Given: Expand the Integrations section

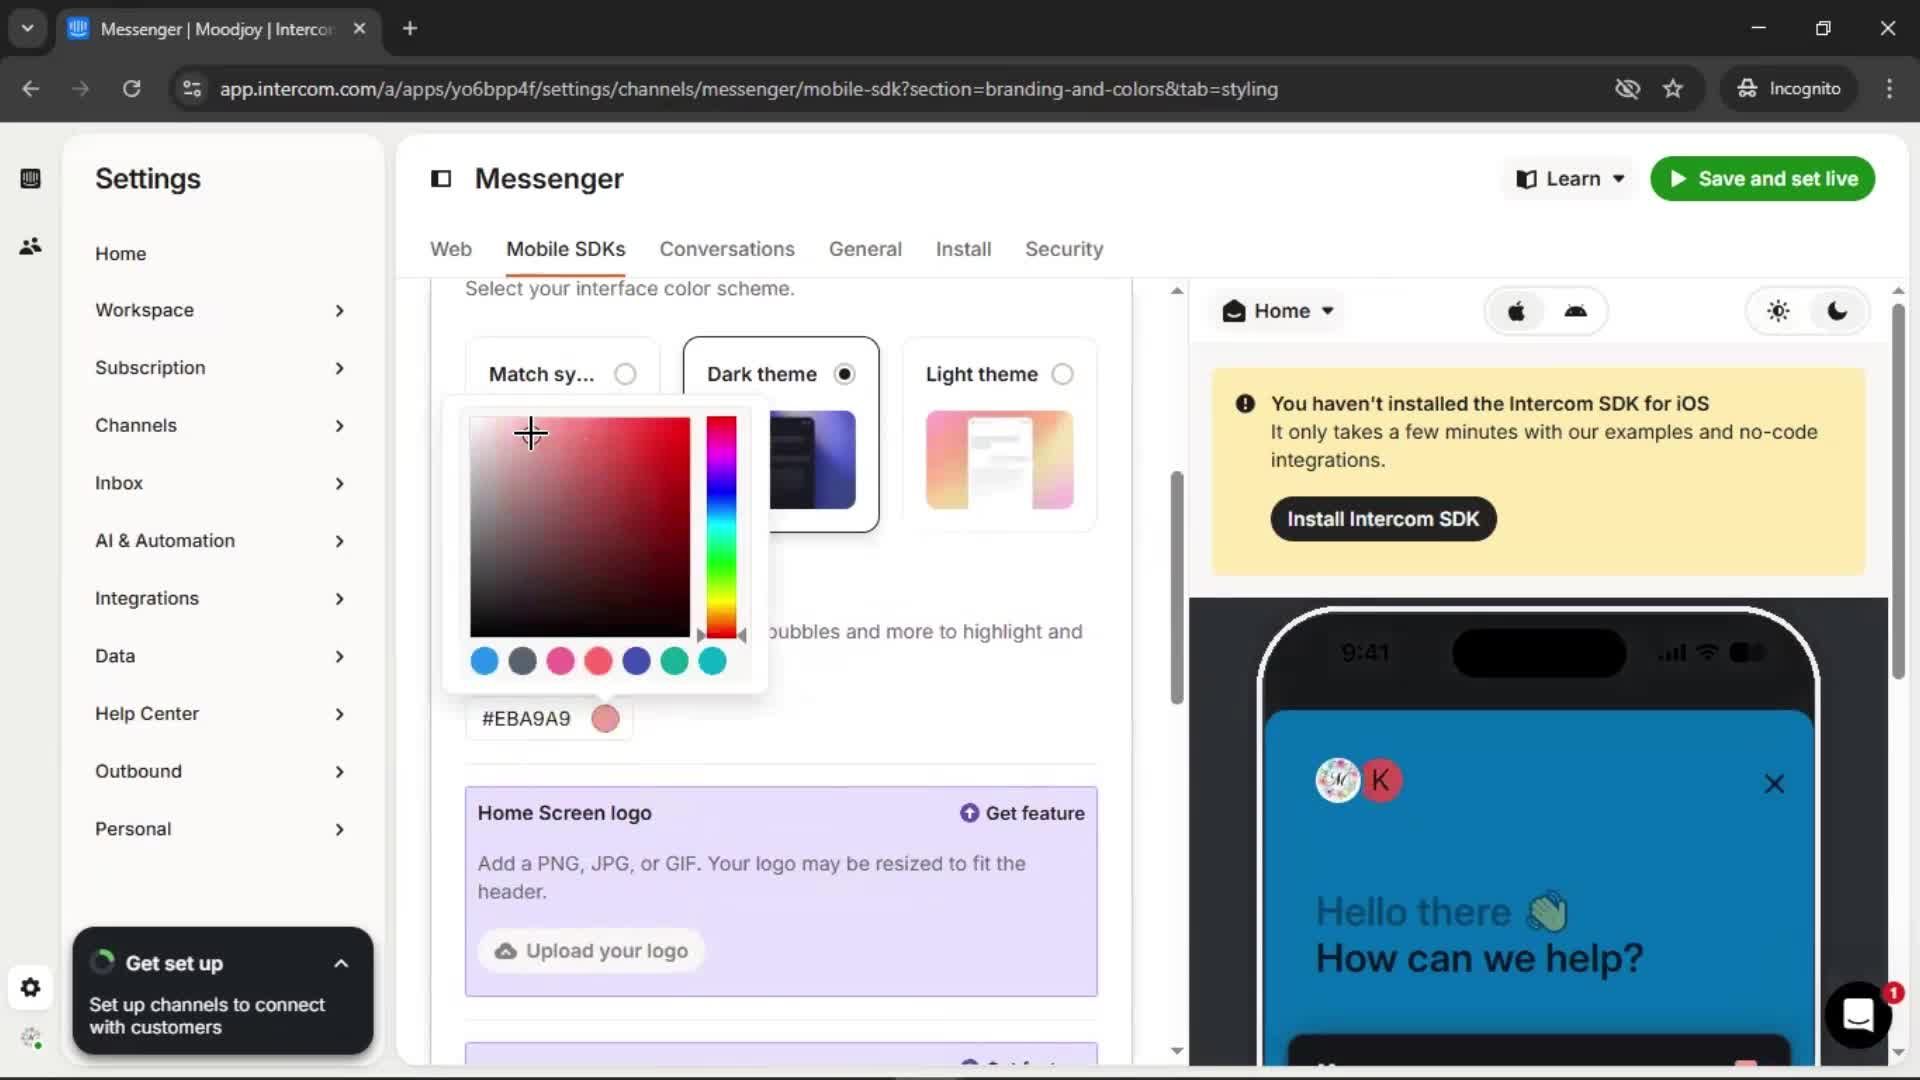Looking at the screenshot, I should 220,599.
